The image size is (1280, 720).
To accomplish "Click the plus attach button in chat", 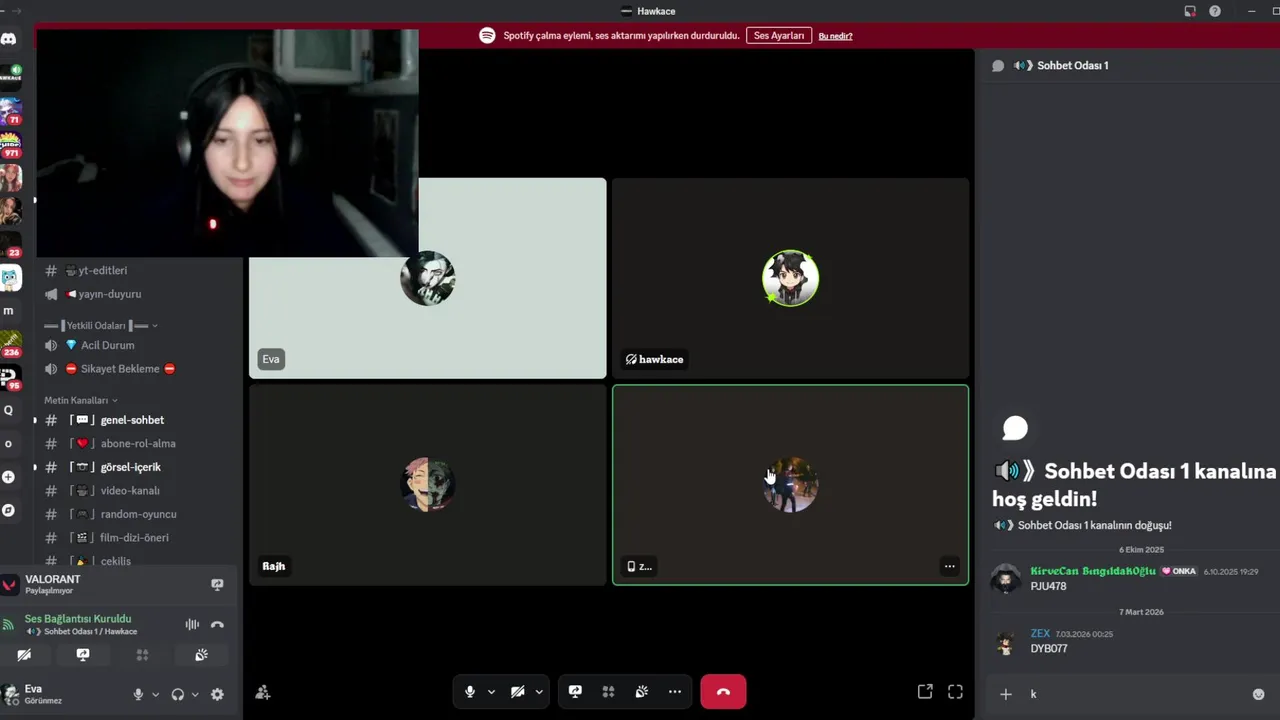I will 1006,694.
